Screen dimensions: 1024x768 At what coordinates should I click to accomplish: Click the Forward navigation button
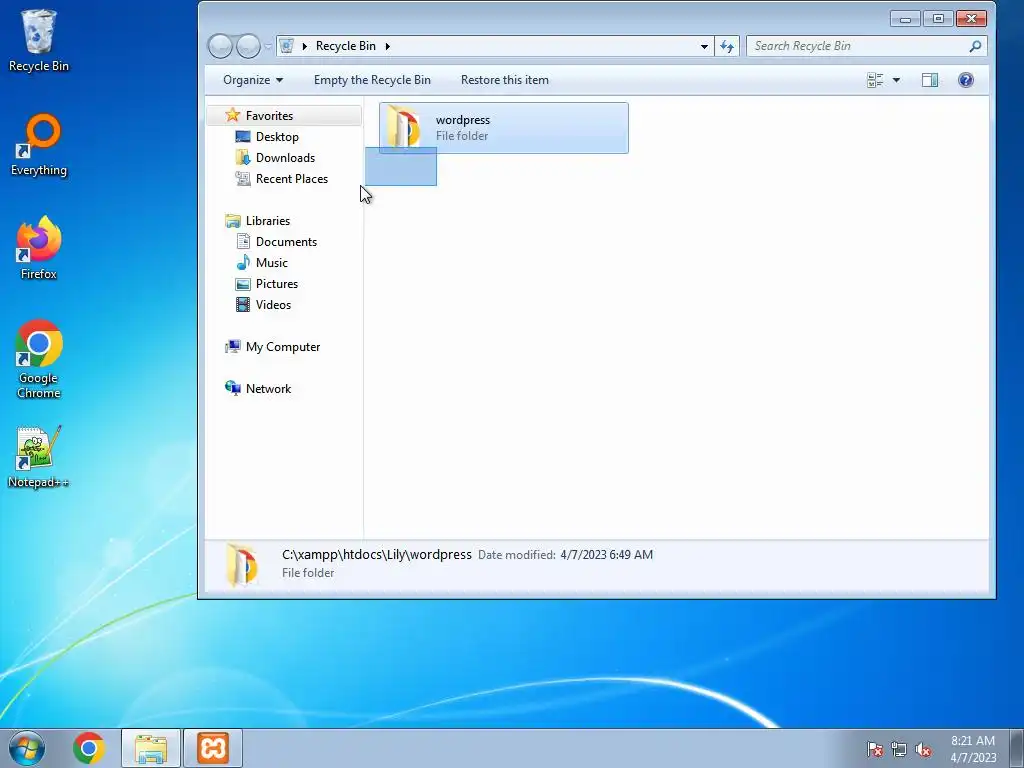click(x=248, y=46)
